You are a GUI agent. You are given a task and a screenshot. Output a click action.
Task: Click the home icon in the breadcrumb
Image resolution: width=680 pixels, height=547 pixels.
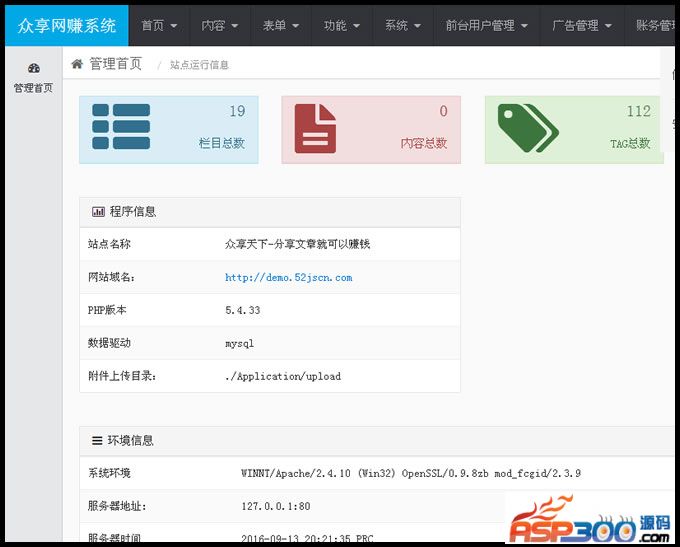point(77,64)
